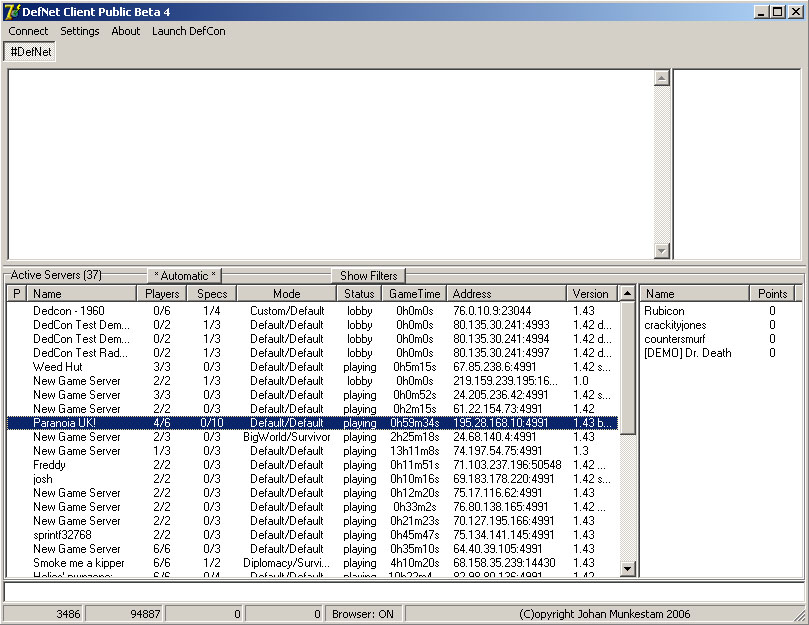Click the Automatic refresh button
This screenshot has width=809, height=625.
184,276
